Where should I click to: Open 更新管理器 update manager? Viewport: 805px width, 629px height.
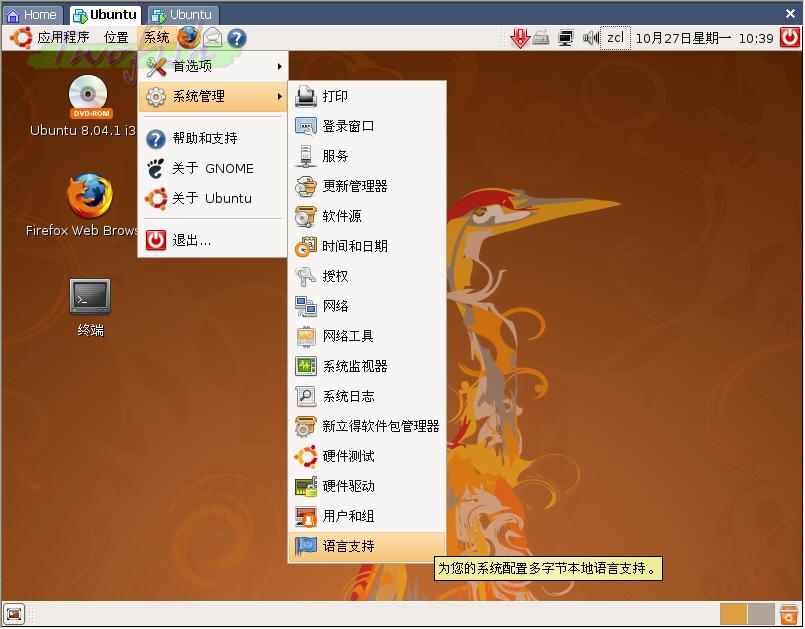[367, 186]
